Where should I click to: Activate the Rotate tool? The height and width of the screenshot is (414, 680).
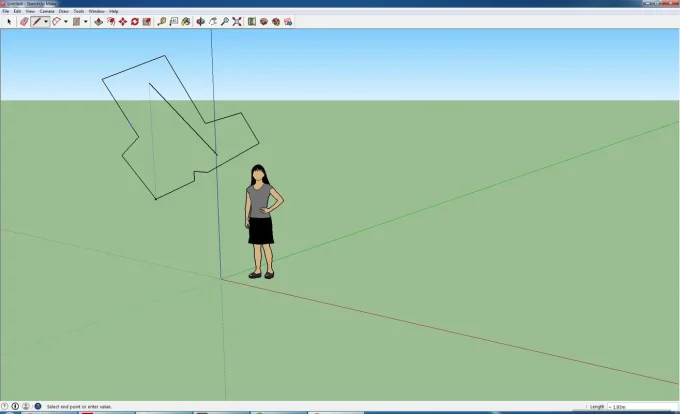pos(134,21)
